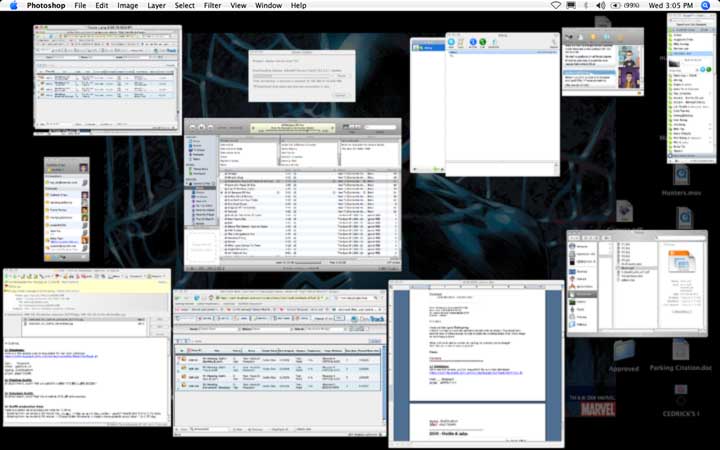Click the Finder back/forward navigation buttons

[x=574, y=238]
